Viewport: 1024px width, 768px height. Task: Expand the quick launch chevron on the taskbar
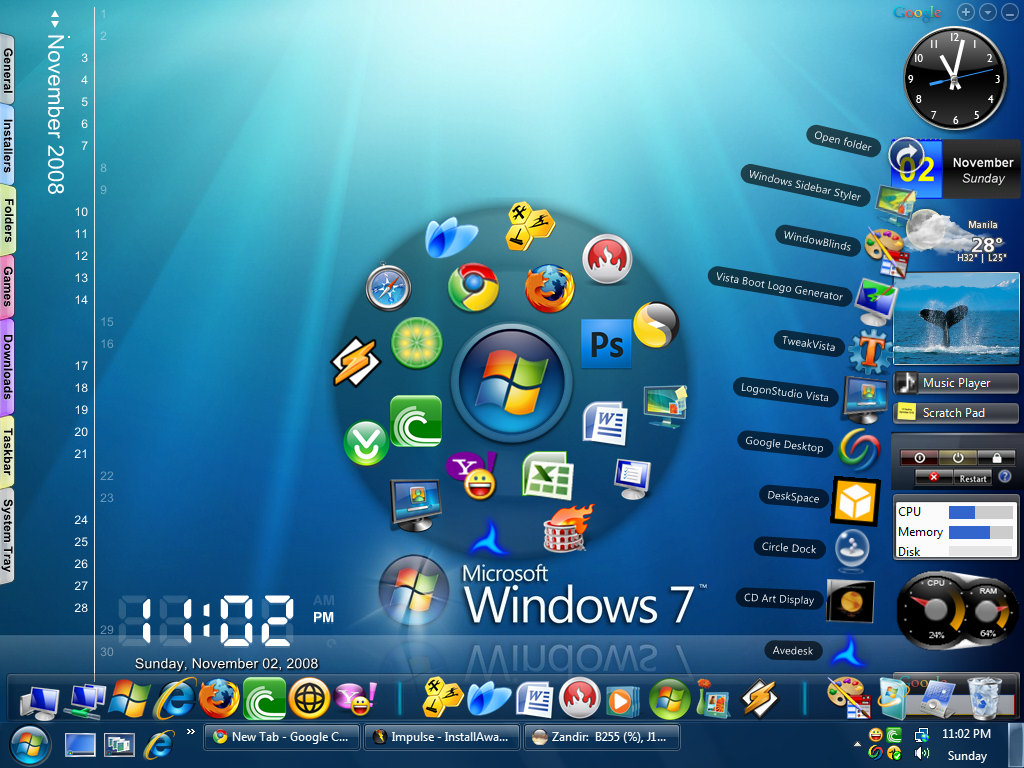coord(190,730)
